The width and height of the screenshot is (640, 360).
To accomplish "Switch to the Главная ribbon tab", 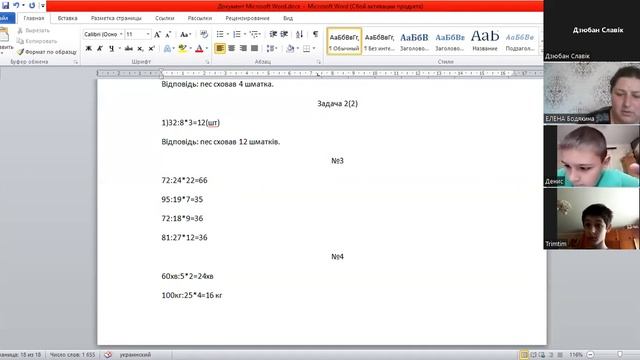I will (33, 18).
